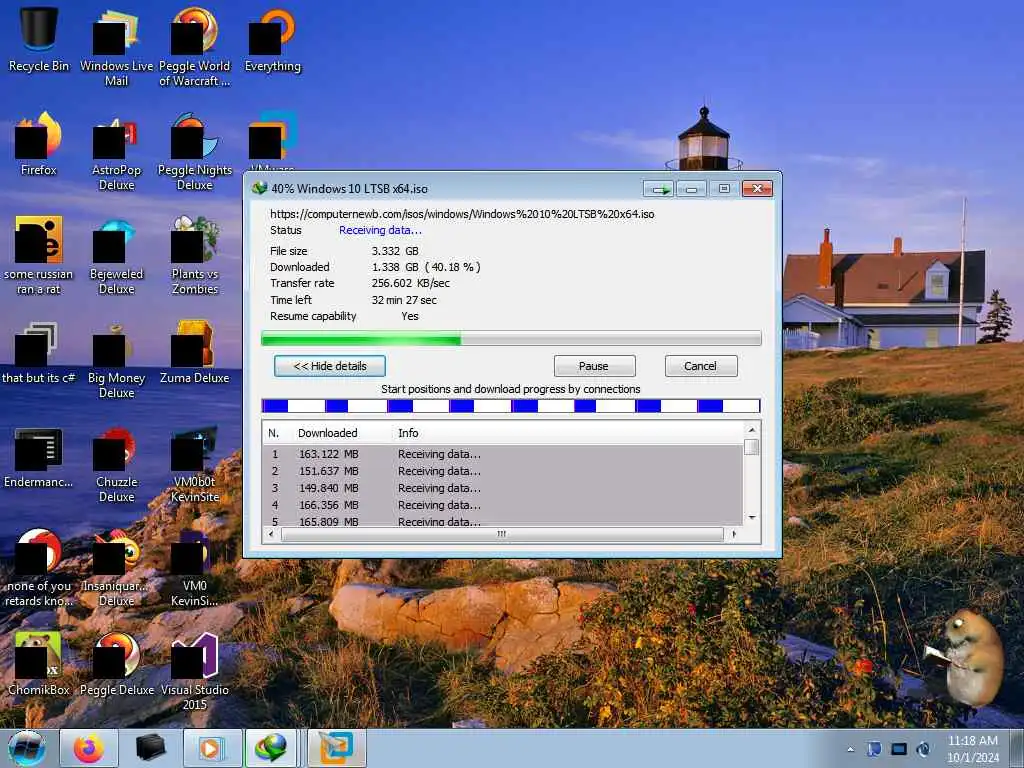Select Insaniquar.. Deluxe desktop icon
This screenshot has height=768, width=1024.
click(x=116, y=568)
